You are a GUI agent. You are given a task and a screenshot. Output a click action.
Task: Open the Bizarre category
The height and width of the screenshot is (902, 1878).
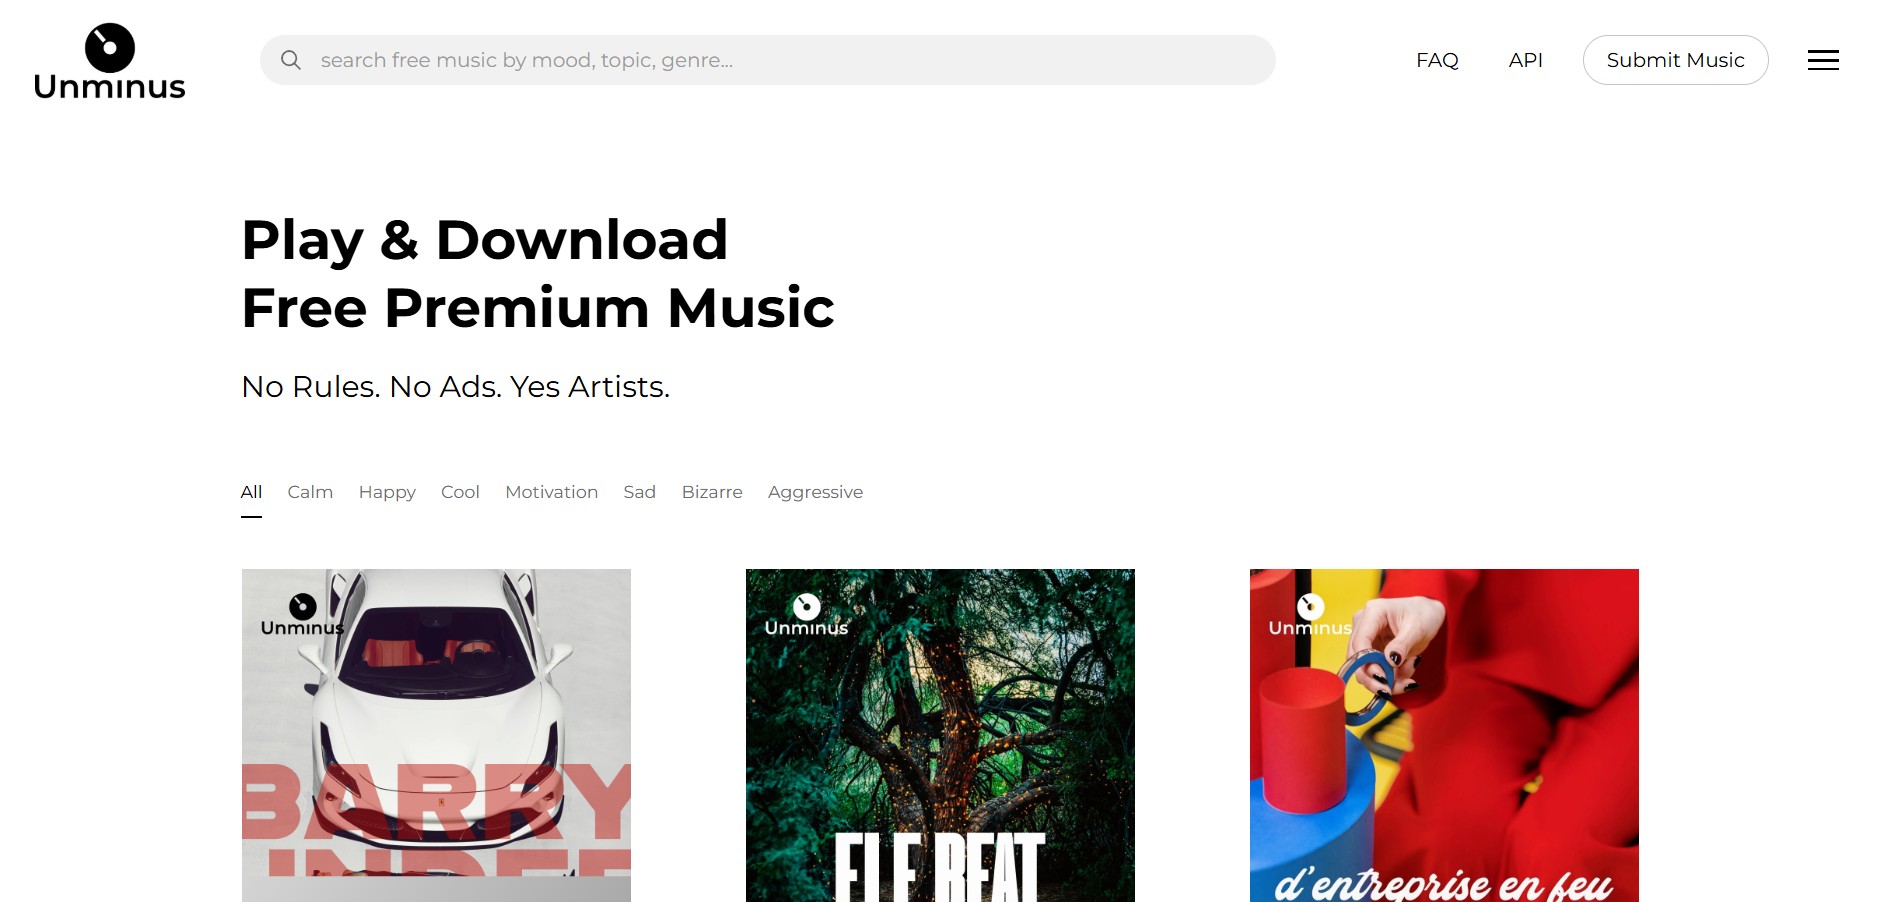click(712, 492)
